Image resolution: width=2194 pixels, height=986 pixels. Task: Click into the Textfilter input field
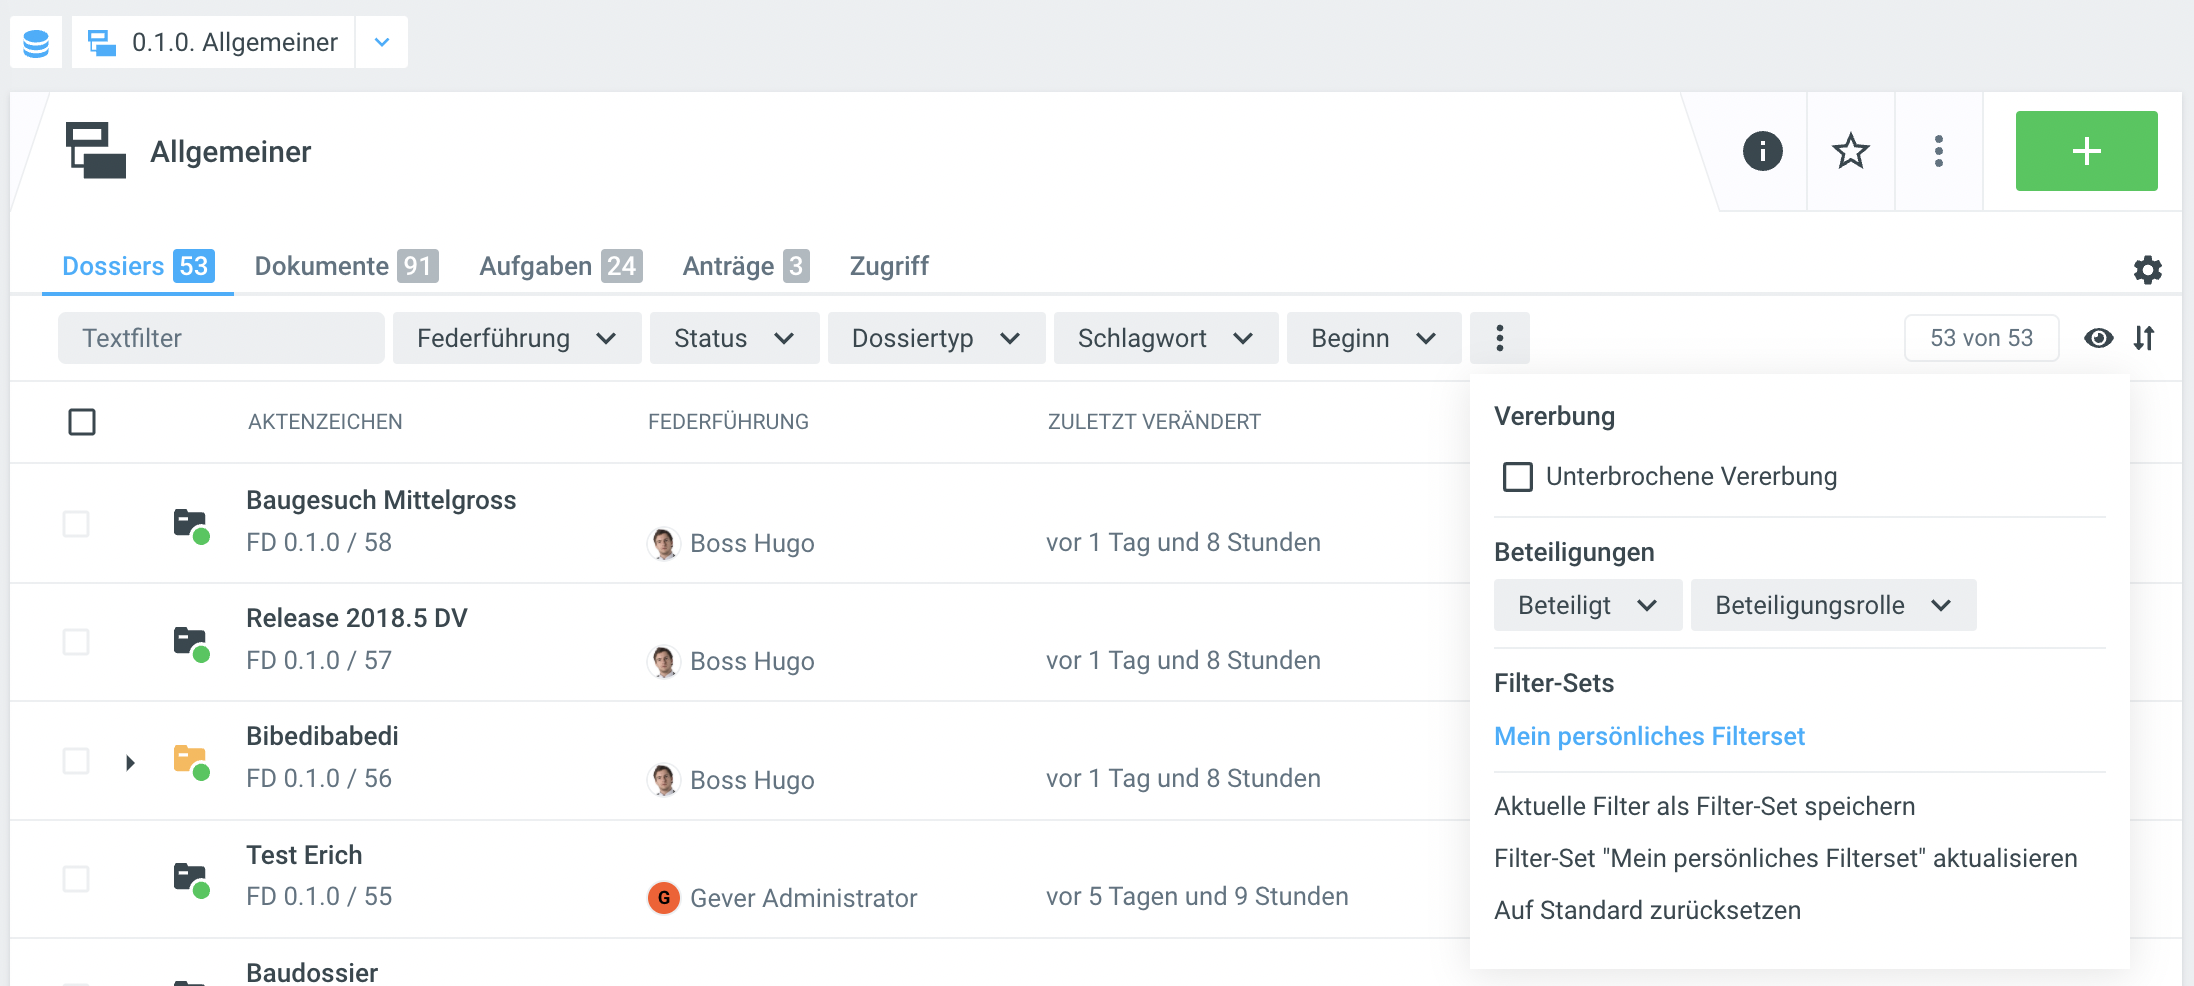click(220, 338)
